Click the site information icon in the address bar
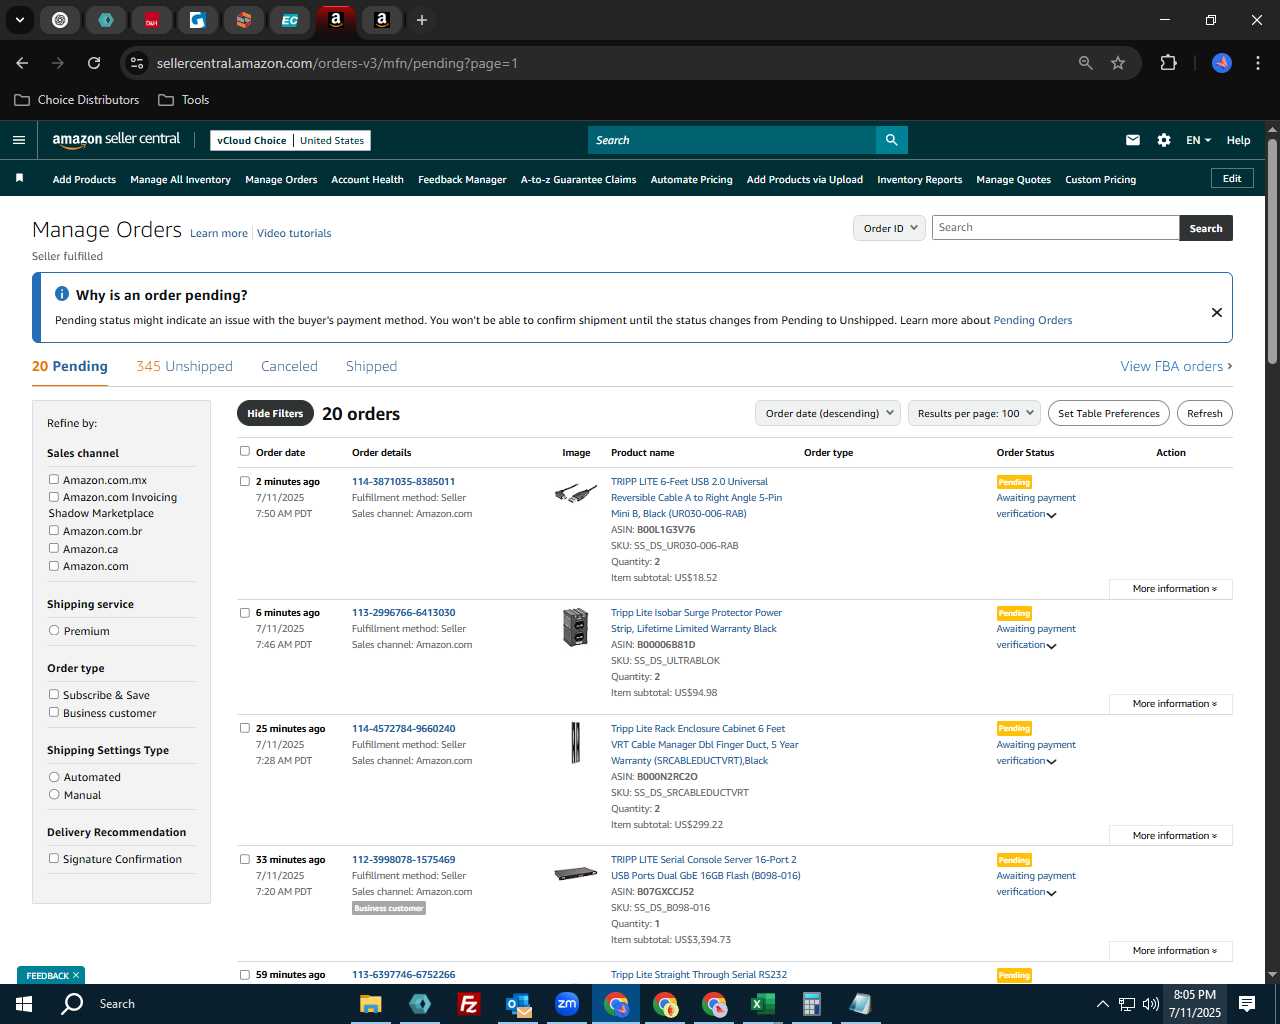 pos(137,63)
